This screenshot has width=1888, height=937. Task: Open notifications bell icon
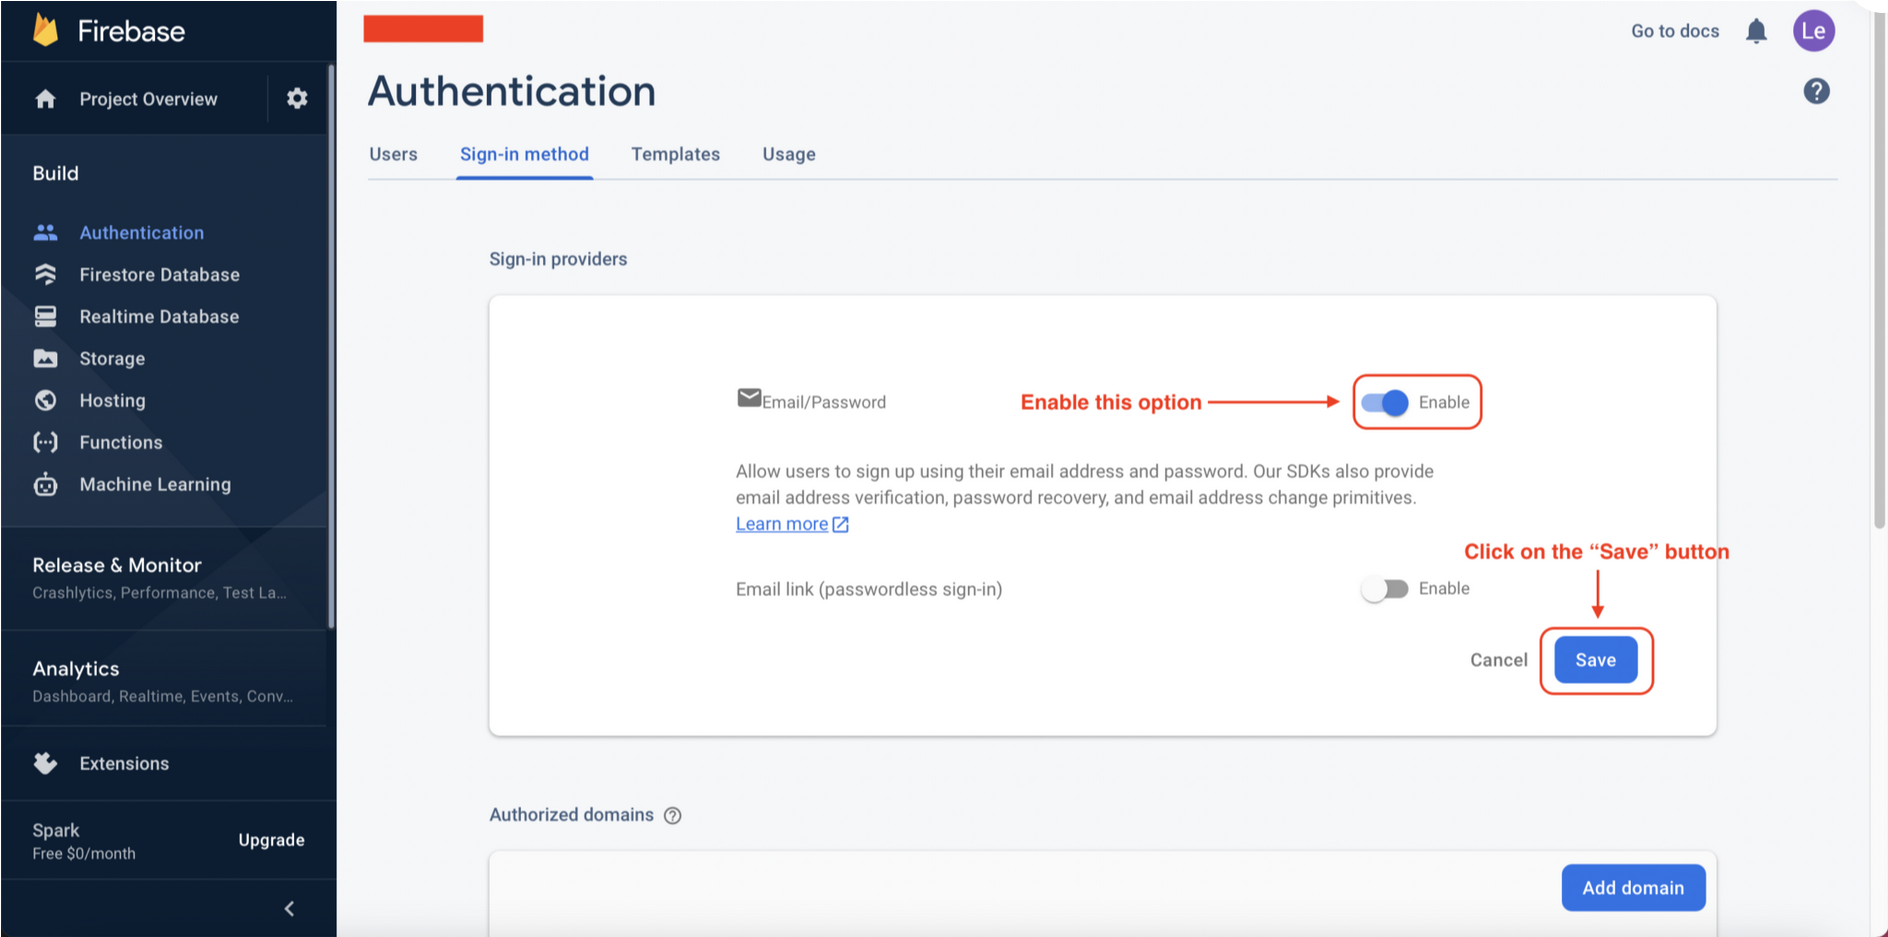click(x=1756, y=31)
